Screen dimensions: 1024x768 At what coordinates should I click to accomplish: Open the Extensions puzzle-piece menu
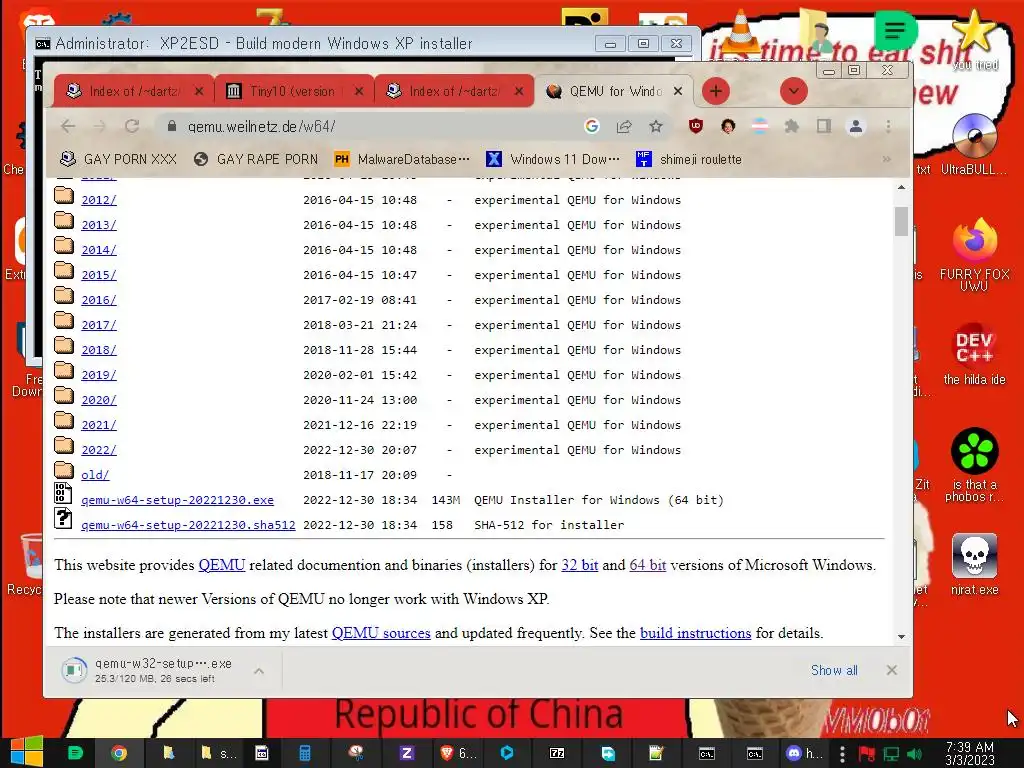(792, 126)
